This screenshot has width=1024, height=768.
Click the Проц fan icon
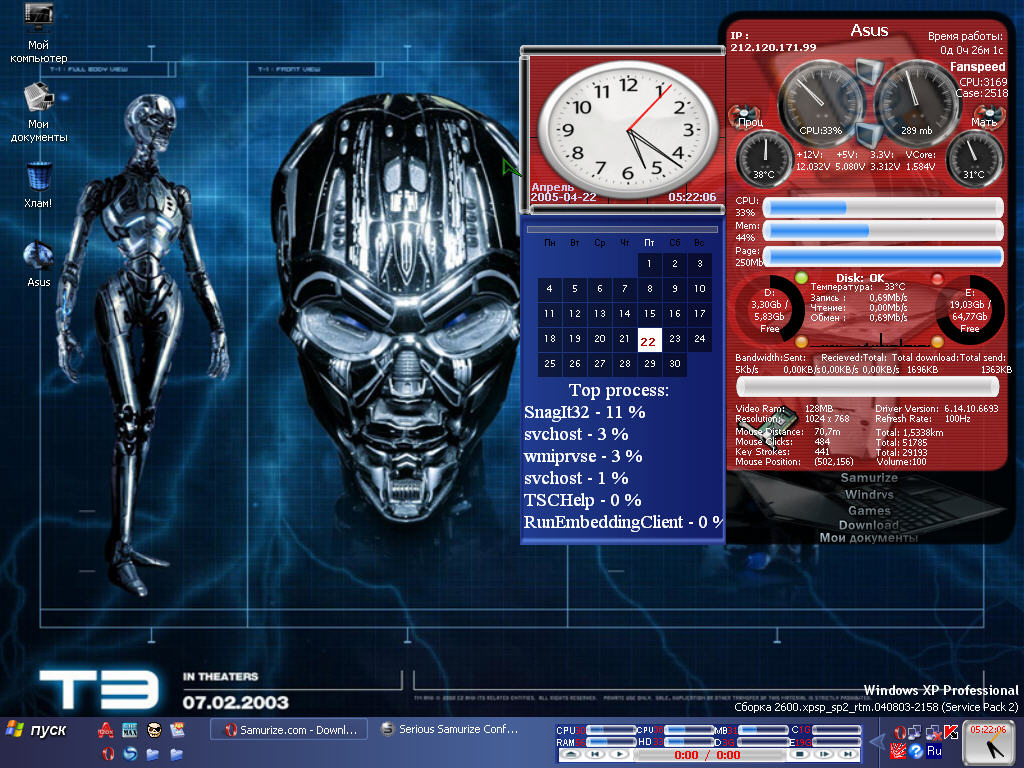pos(742,116)
